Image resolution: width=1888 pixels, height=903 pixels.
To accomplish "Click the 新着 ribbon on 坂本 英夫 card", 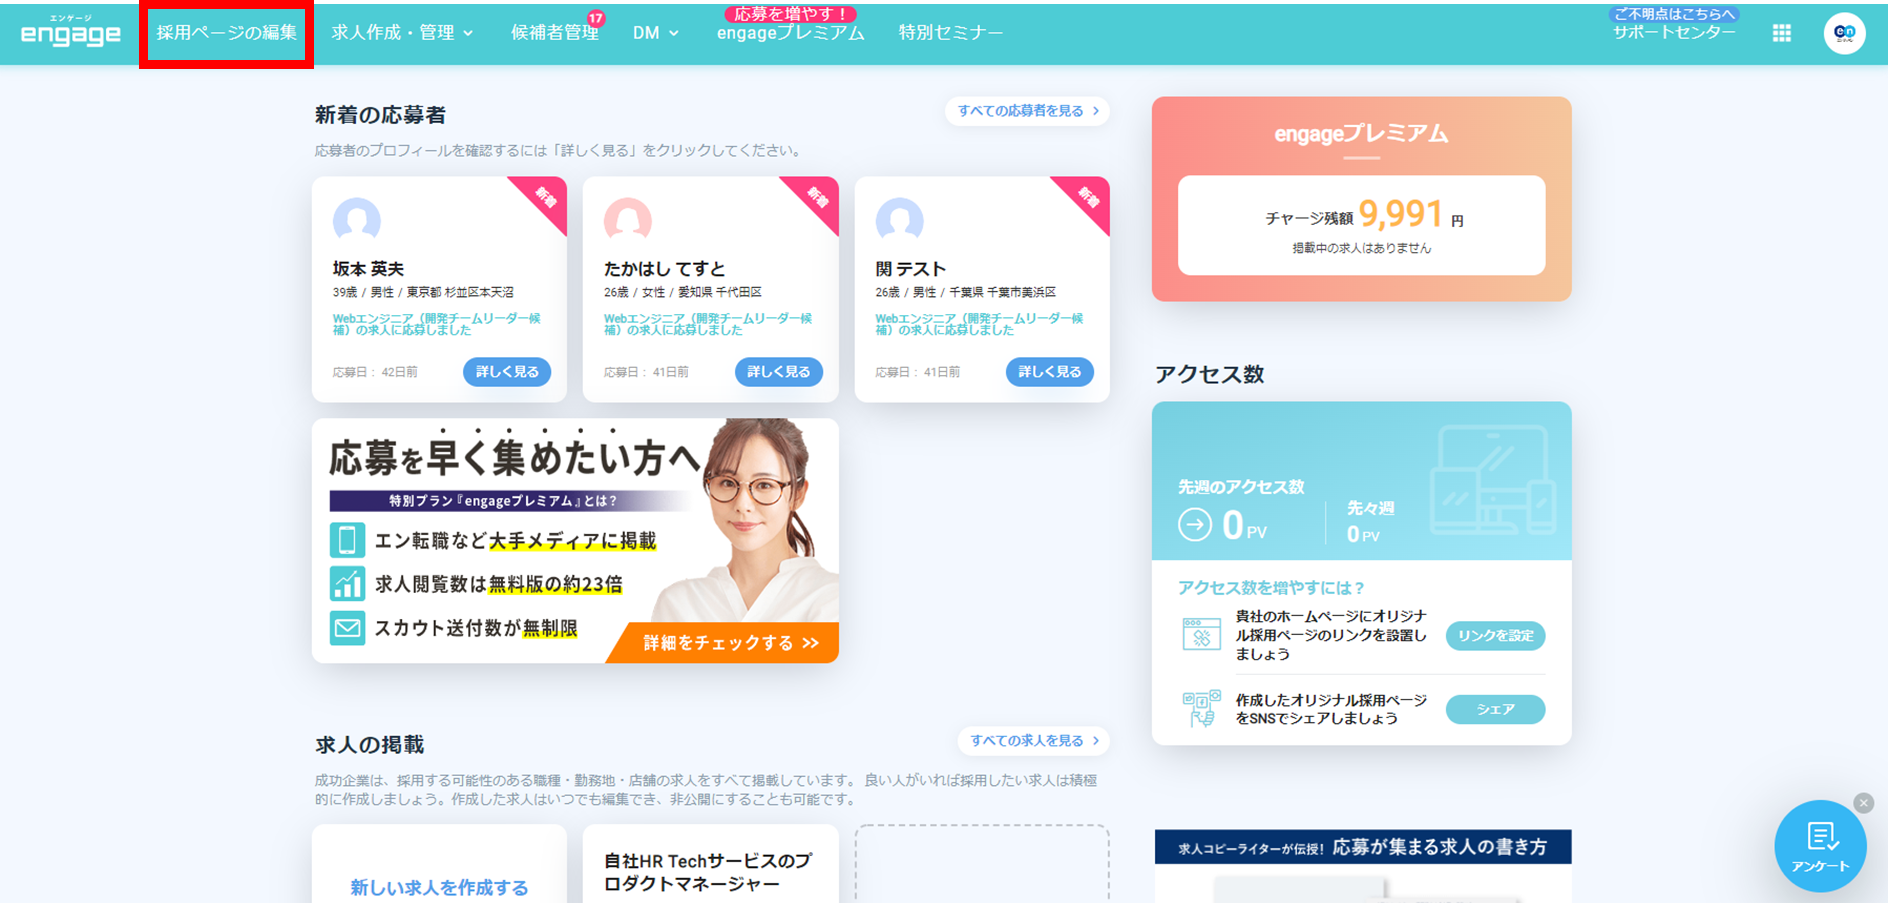I will (x=545, y=198).
